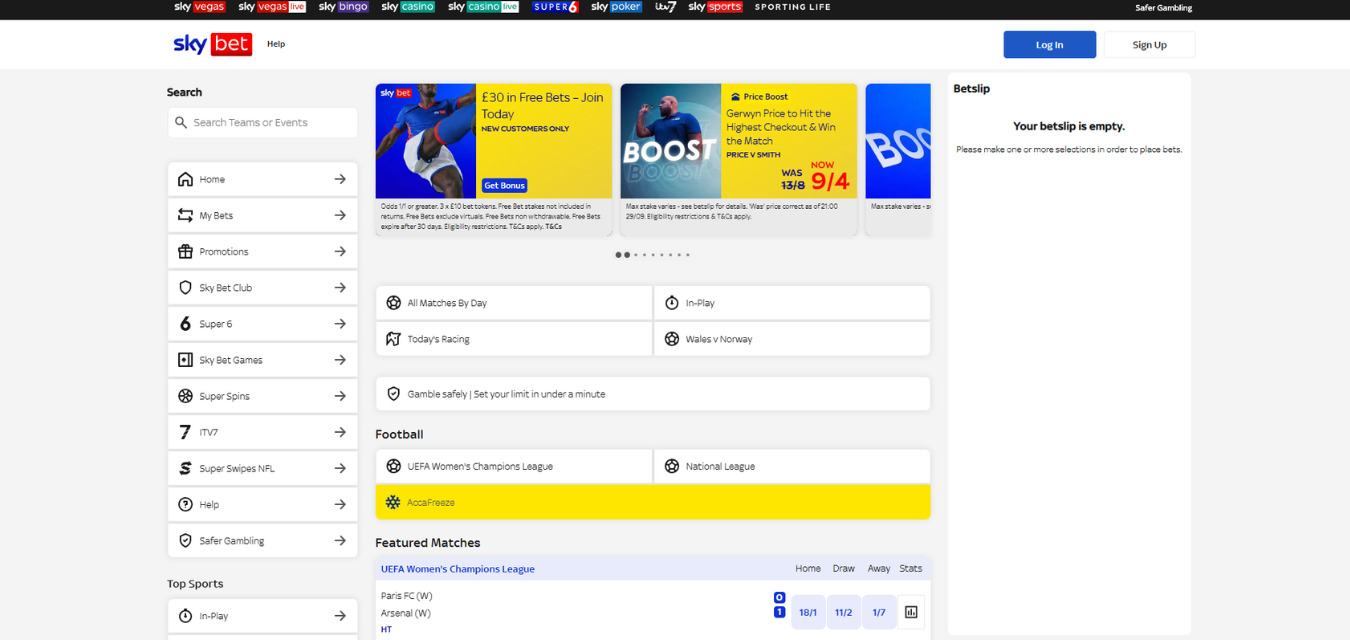Click the Sign Up button
The width and height of the screenshot is (1350, 640).
point(1149,45)
